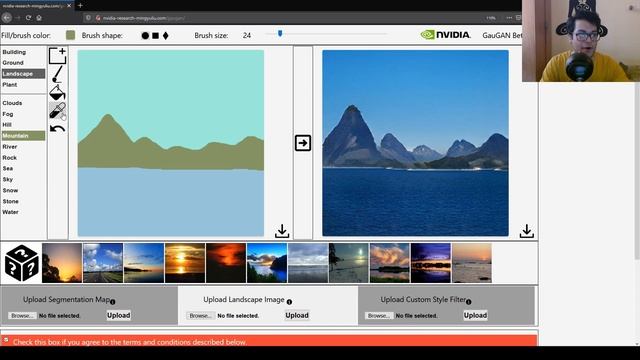Click the undo arrow icon
The image size is (640, 360).
coord(58,129)
